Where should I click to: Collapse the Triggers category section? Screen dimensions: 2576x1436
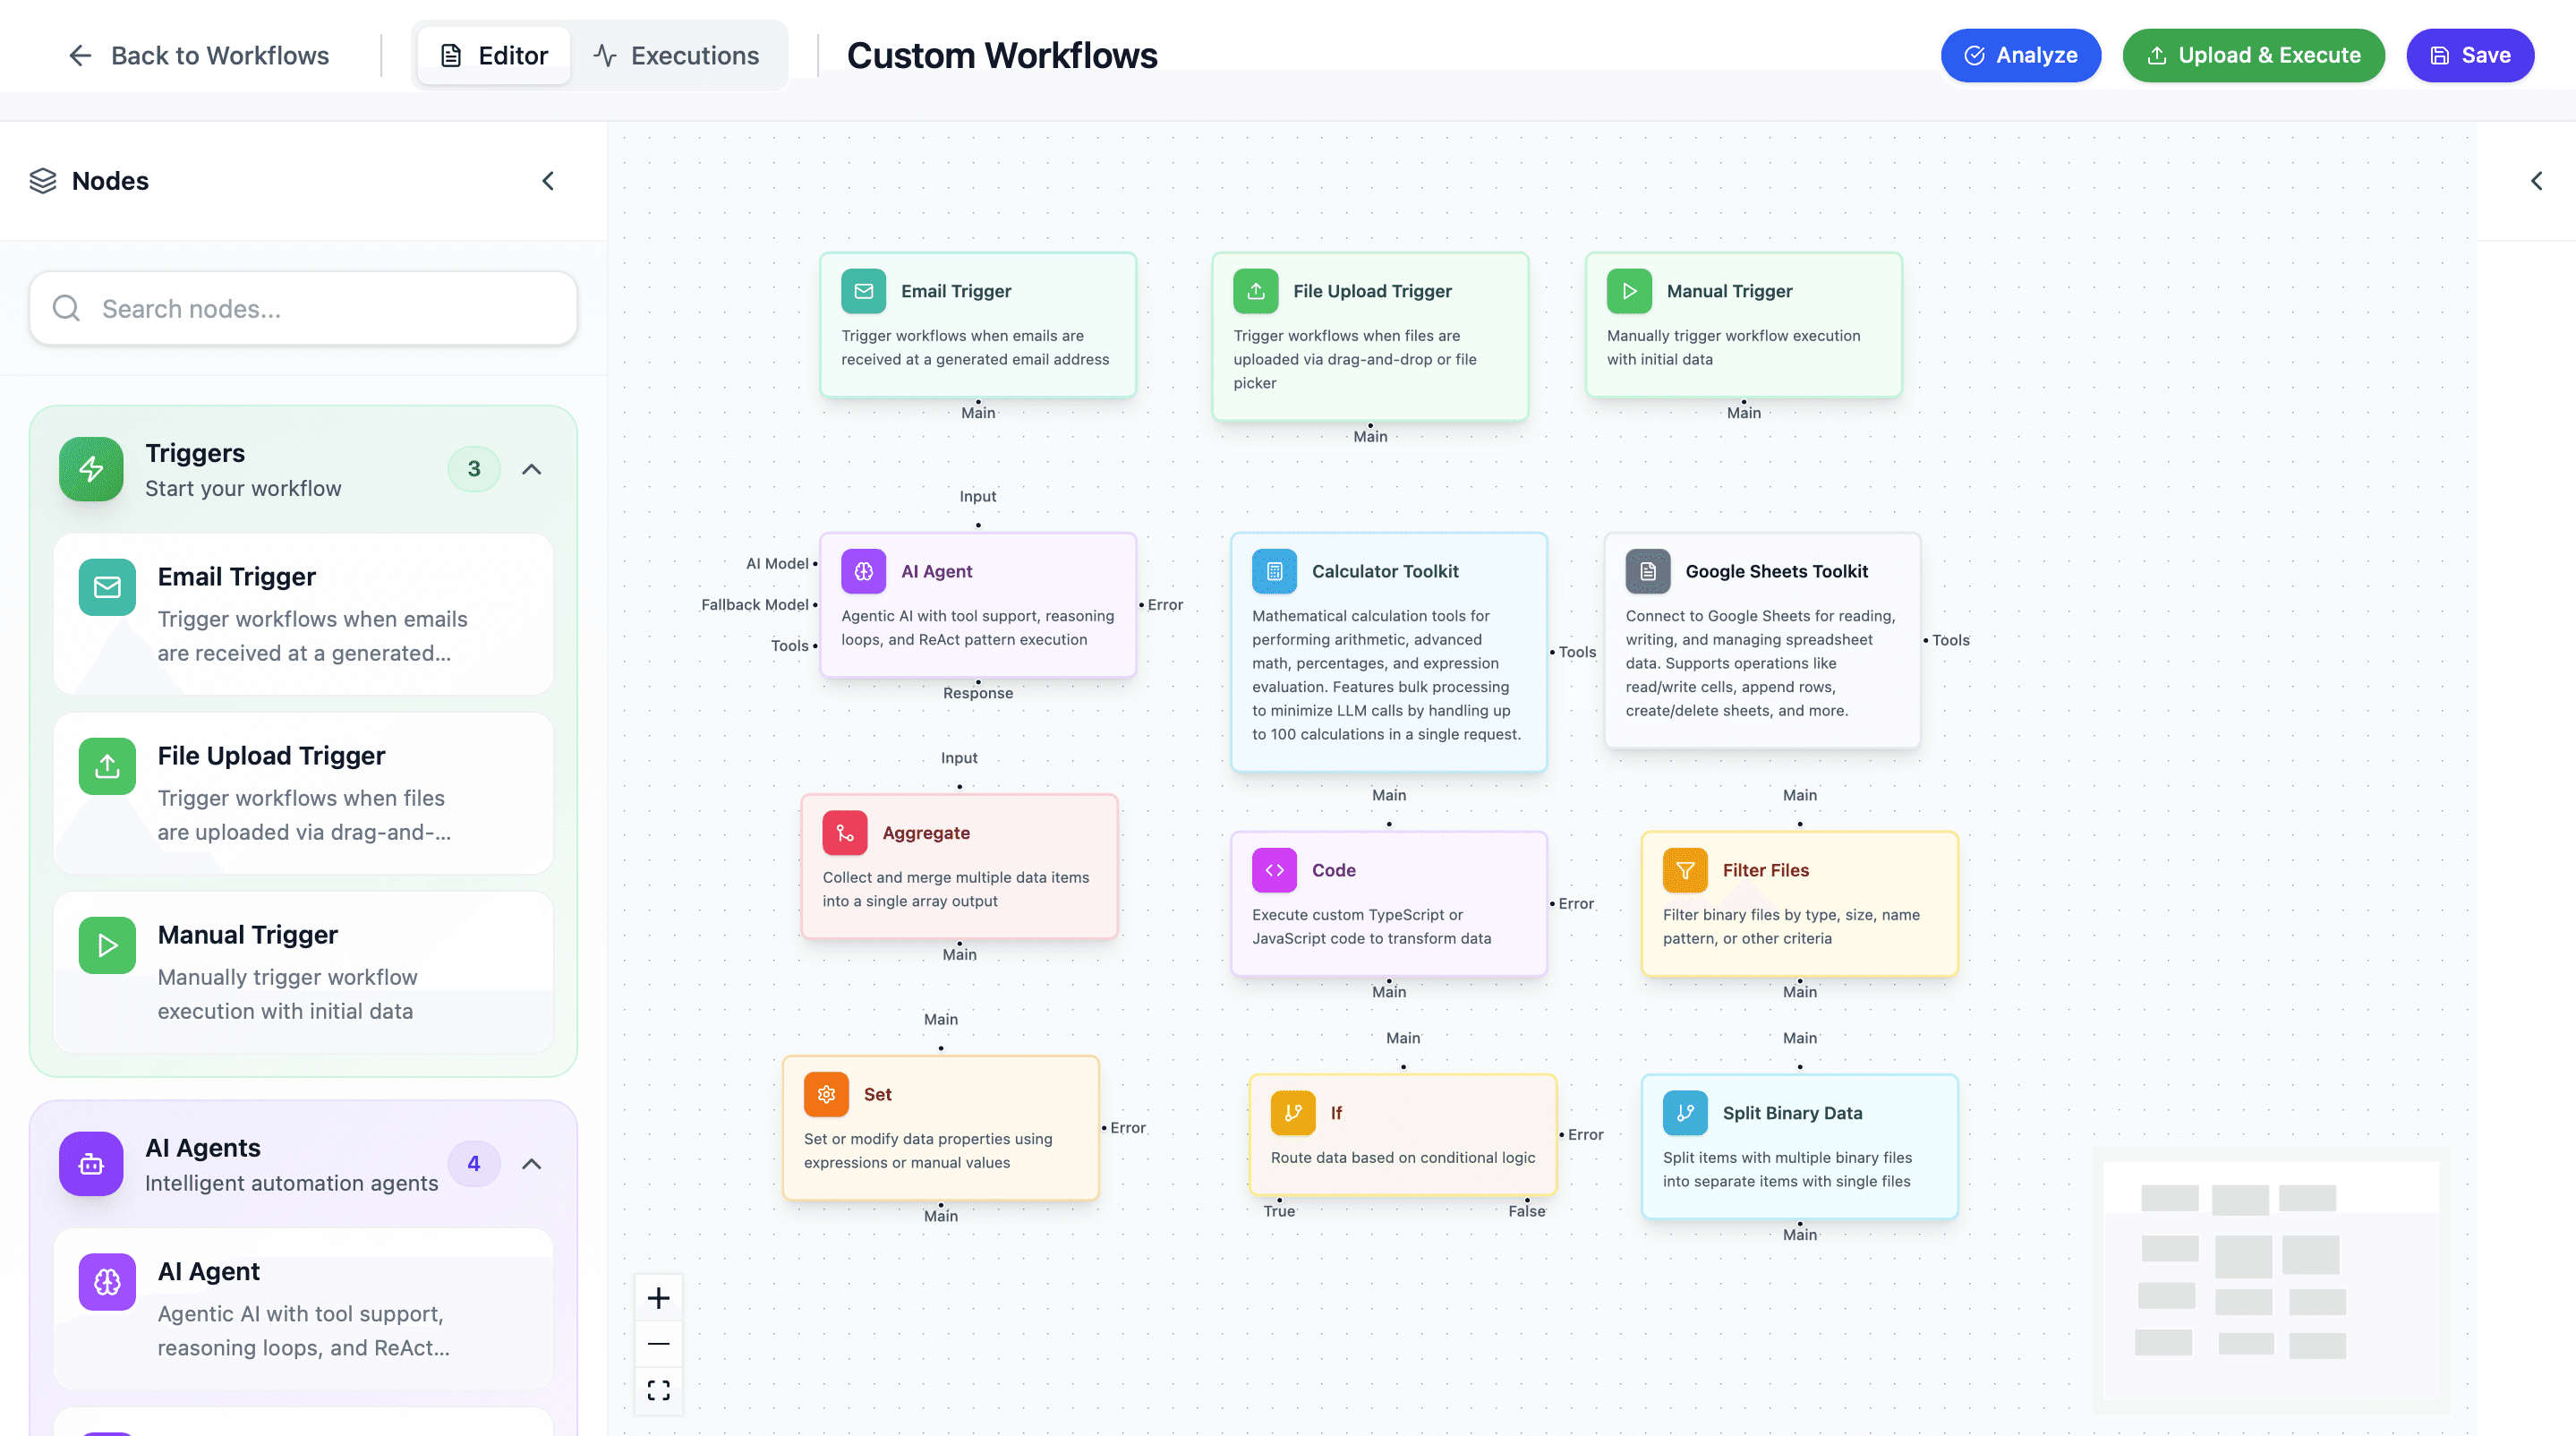tap(531, 469)
